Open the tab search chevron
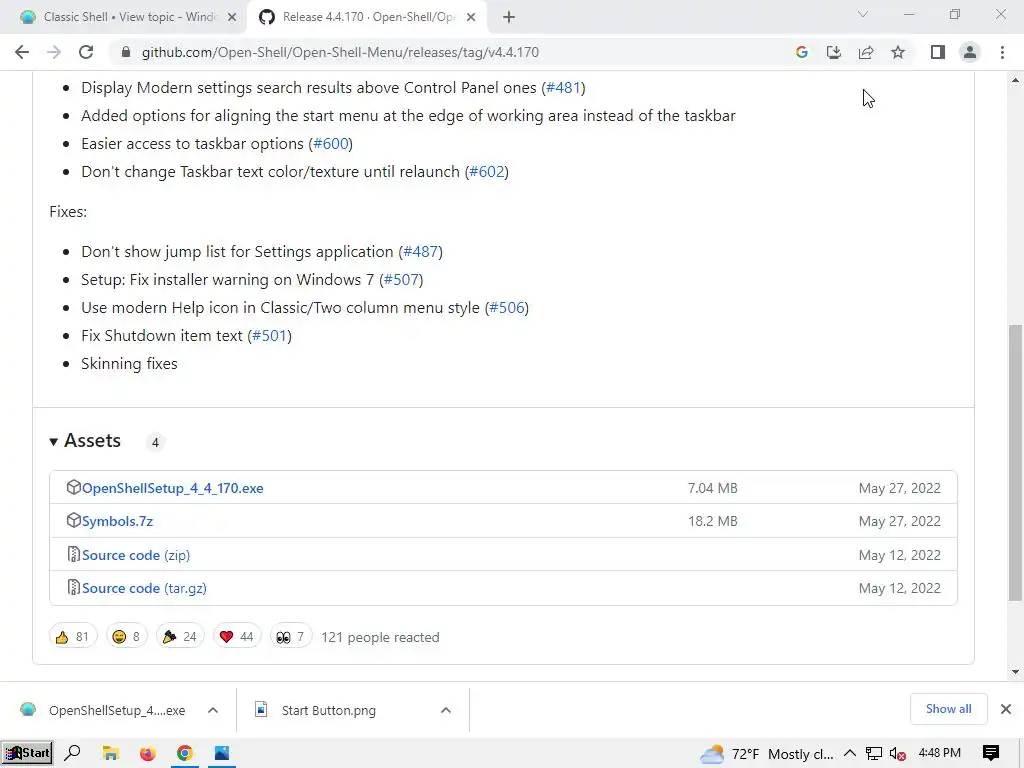This screenshot has height=768, width=1024. pyautogui.click(x=863, y=14)
